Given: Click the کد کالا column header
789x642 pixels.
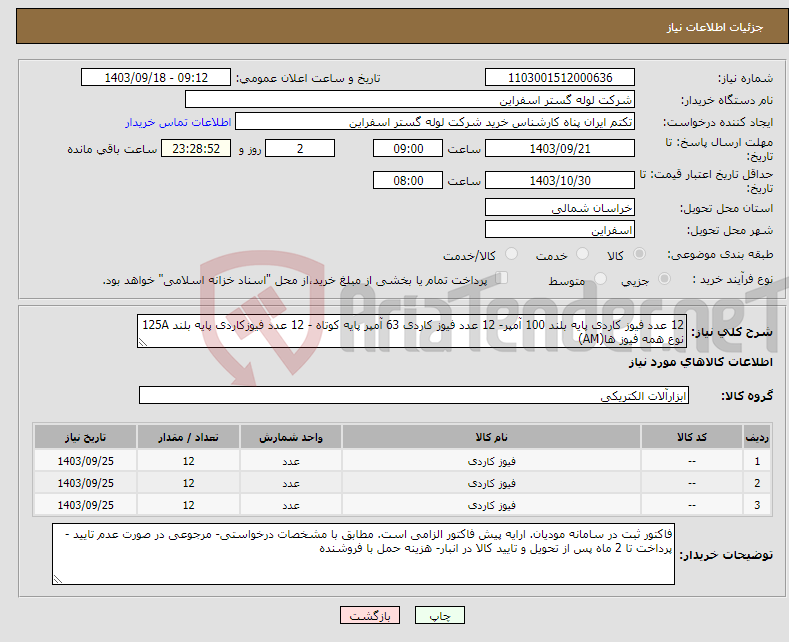Looking at the screenshot, I should [691, 437].
